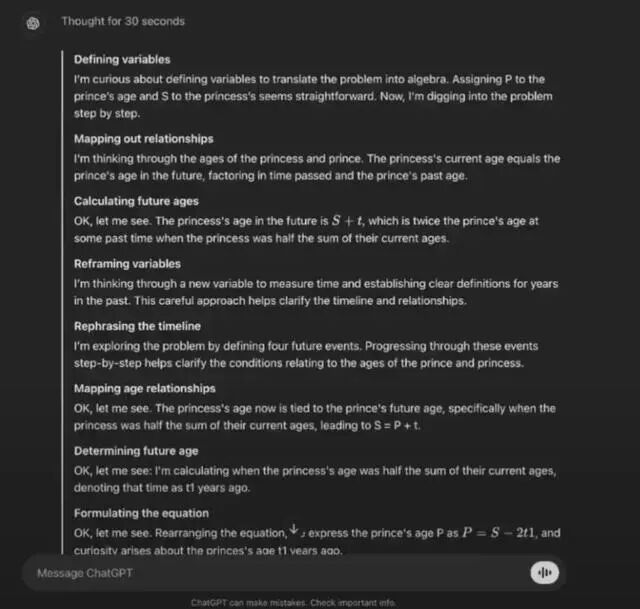The height and width of the screenshot is (609, 640).
Task: Click the P = S − 2t1 equation
Action: point(498,533)
